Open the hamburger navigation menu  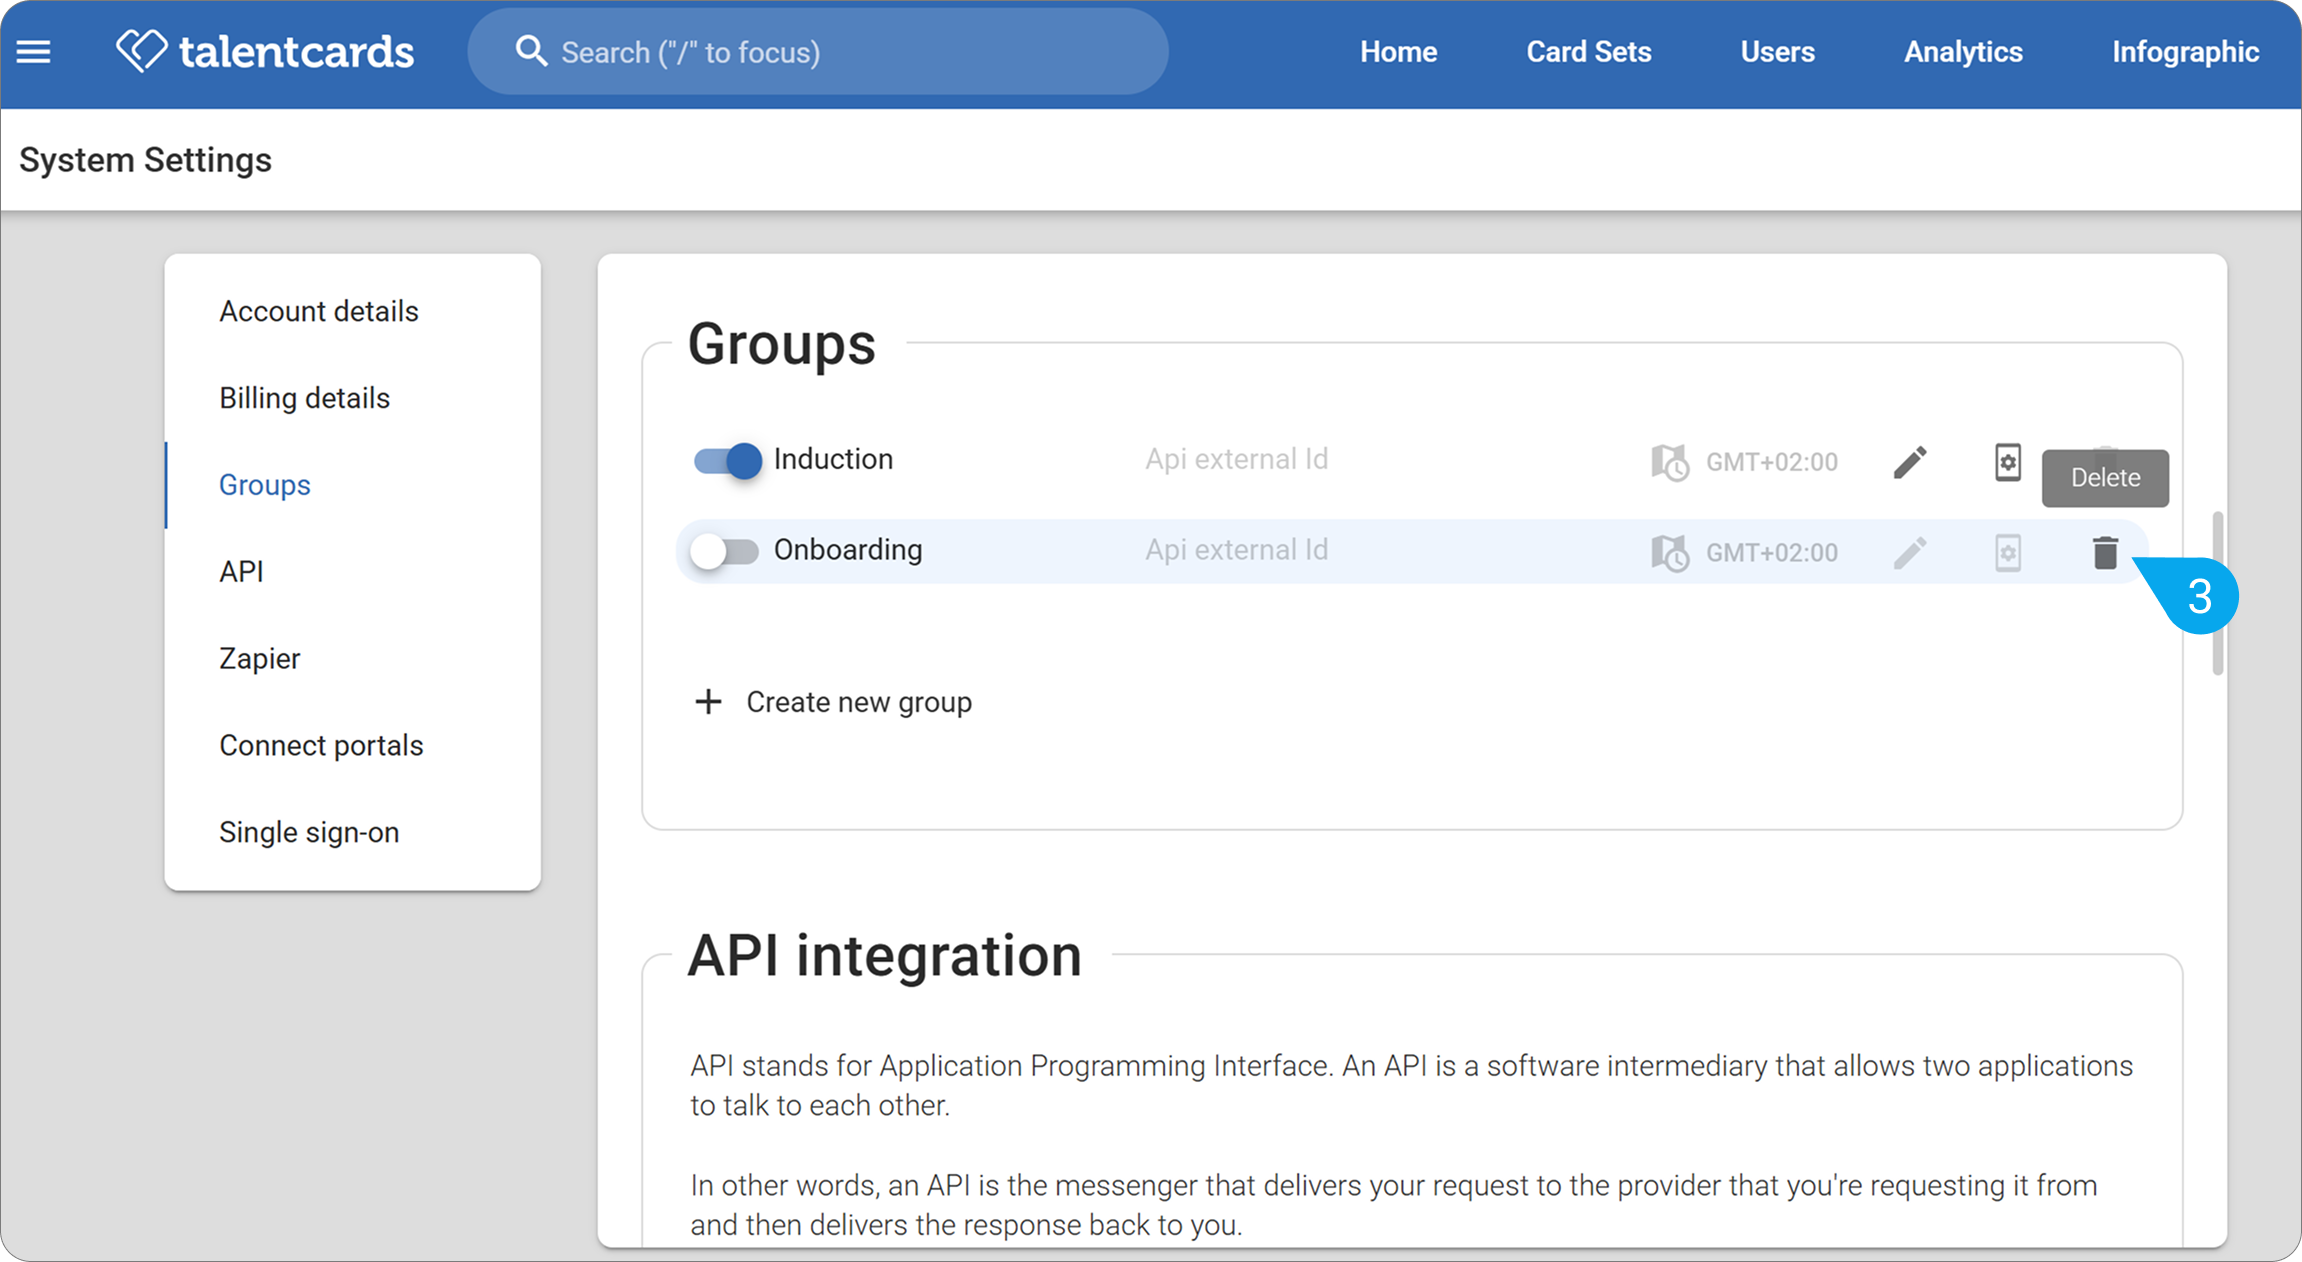coord(33,52)
